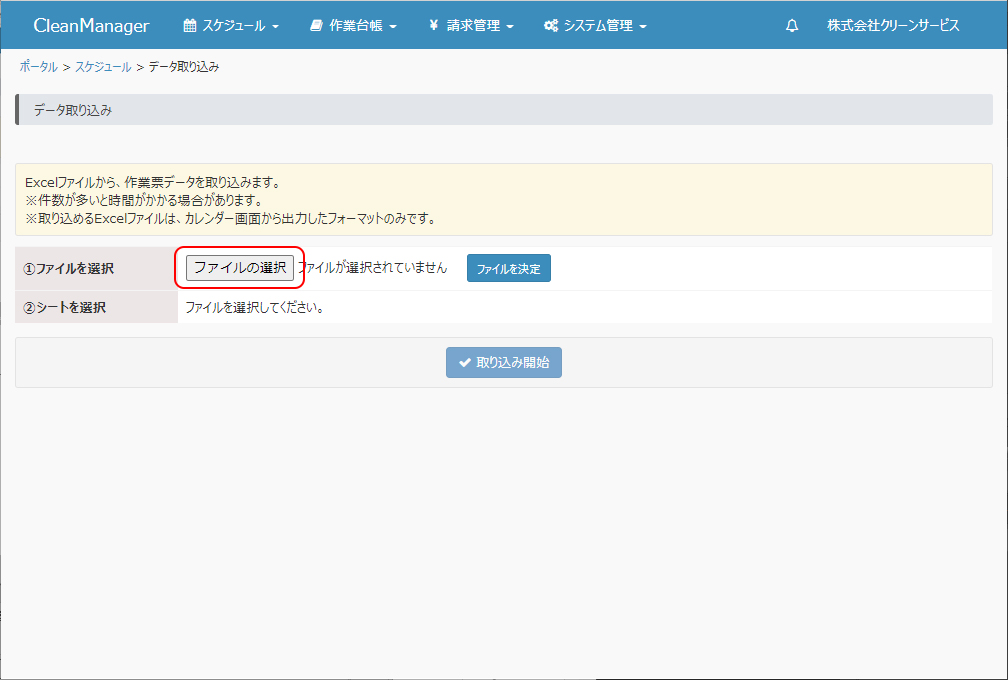This screenshot has height=680, width=1008.
Task: Click the yen icon beside 請求管理
Action: tap(433, 26)
